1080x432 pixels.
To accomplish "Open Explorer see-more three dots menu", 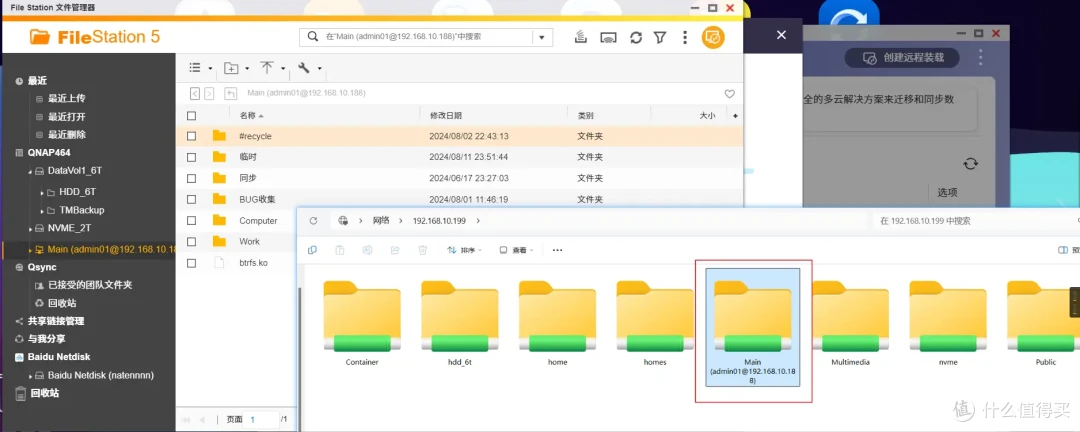I will point(557,250).
